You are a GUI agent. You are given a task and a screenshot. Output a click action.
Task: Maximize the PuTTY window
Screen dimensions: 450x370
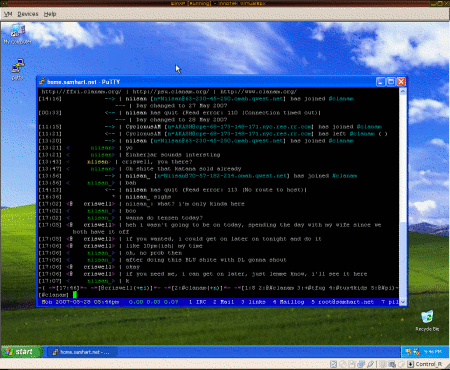tap(391, 82)
